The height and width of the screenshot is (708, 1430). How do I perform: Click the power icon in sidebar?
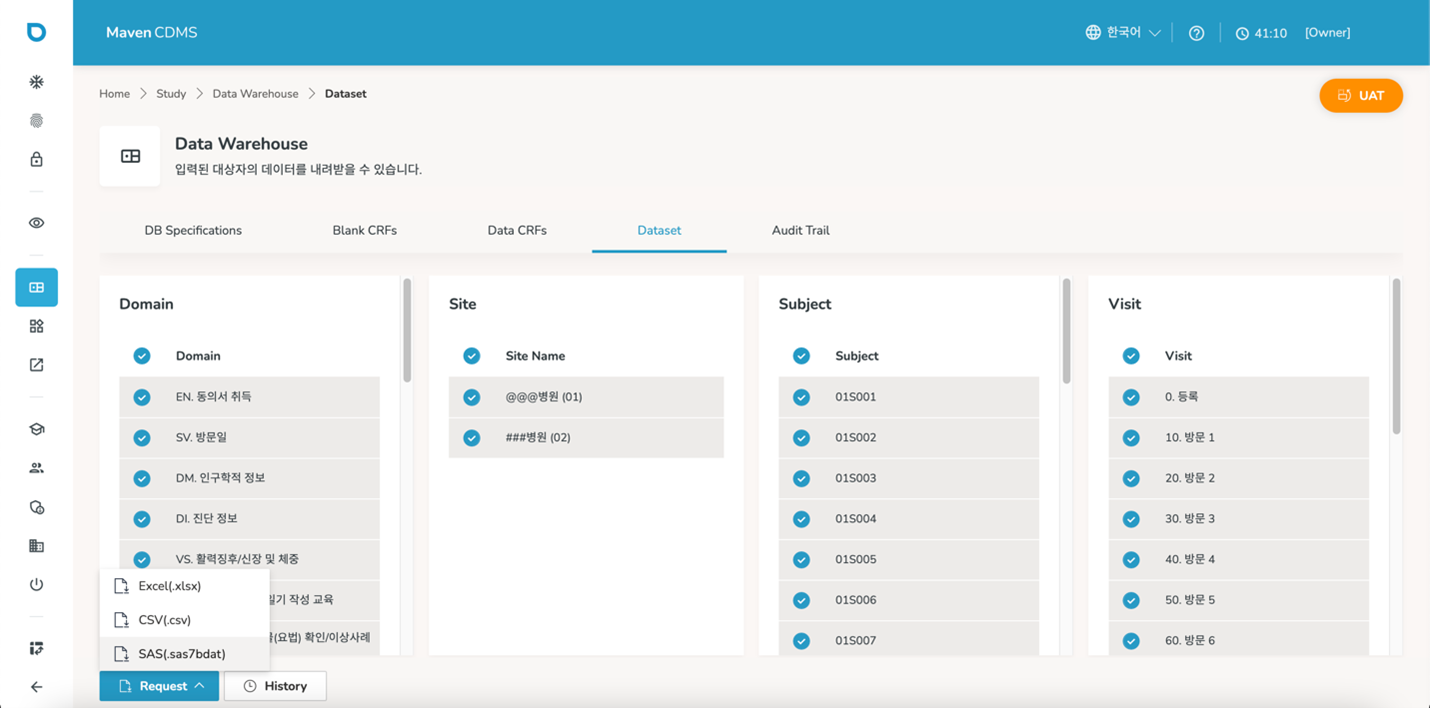click(36, 585)
